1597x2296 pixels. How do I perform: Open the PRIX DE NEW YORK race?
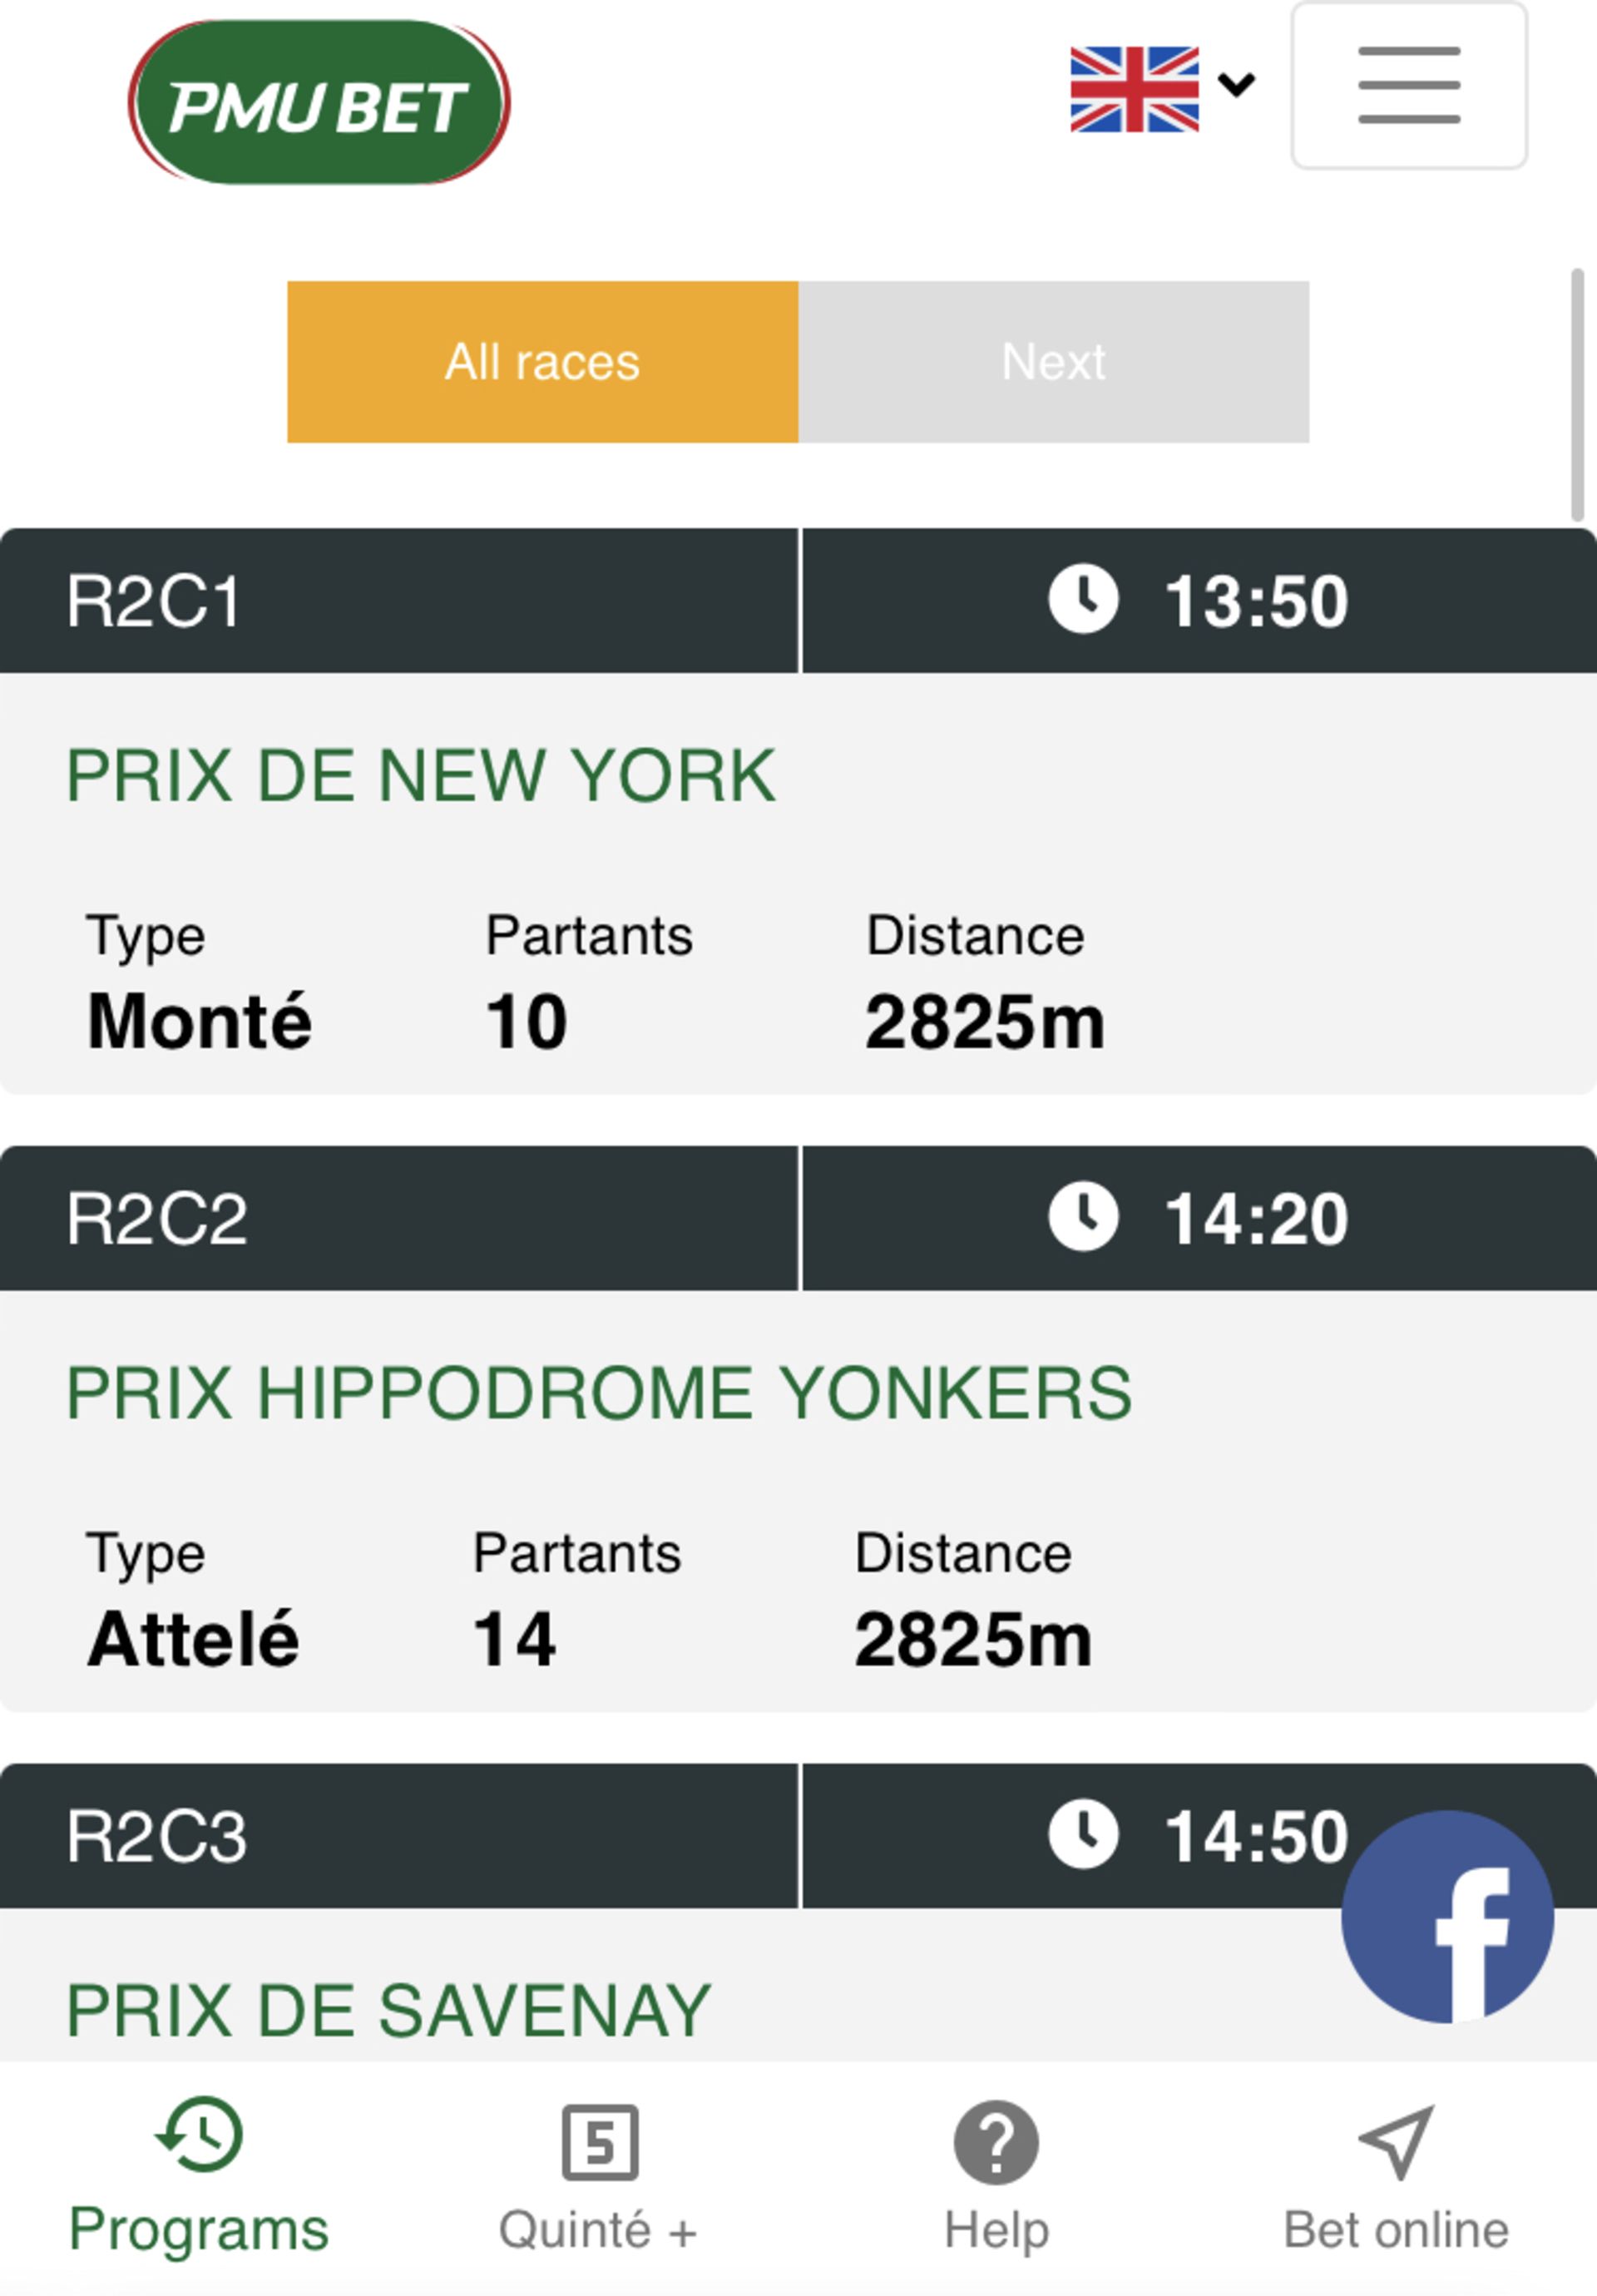tap(421, 775)
